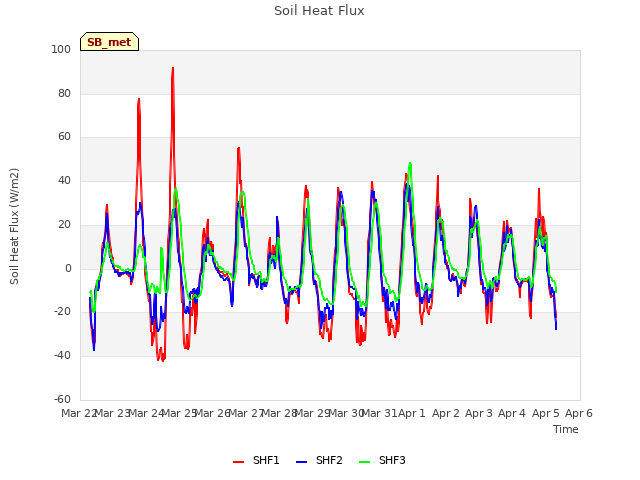Screen dimensions: 640x480
Task: Click the -60 y-axis tick label
Action: 62,399
